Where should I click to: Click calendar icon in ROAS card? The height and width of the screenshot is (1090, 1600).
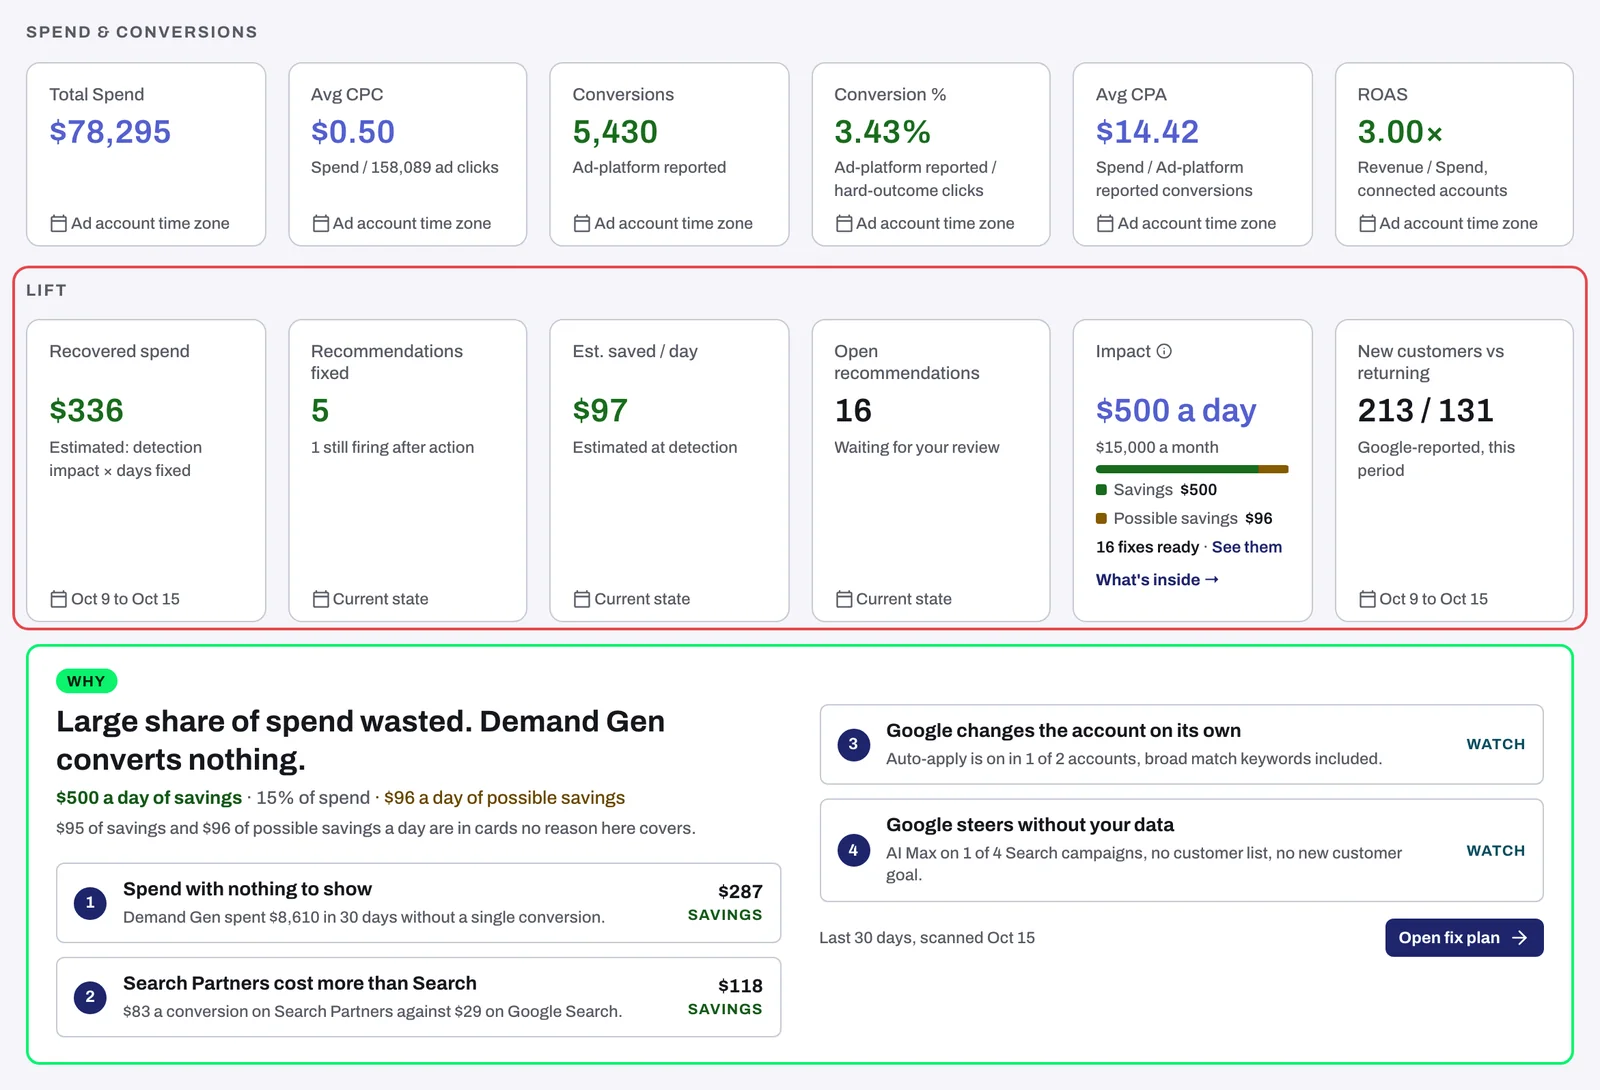pyautogui.click(x=1367, y=223)
